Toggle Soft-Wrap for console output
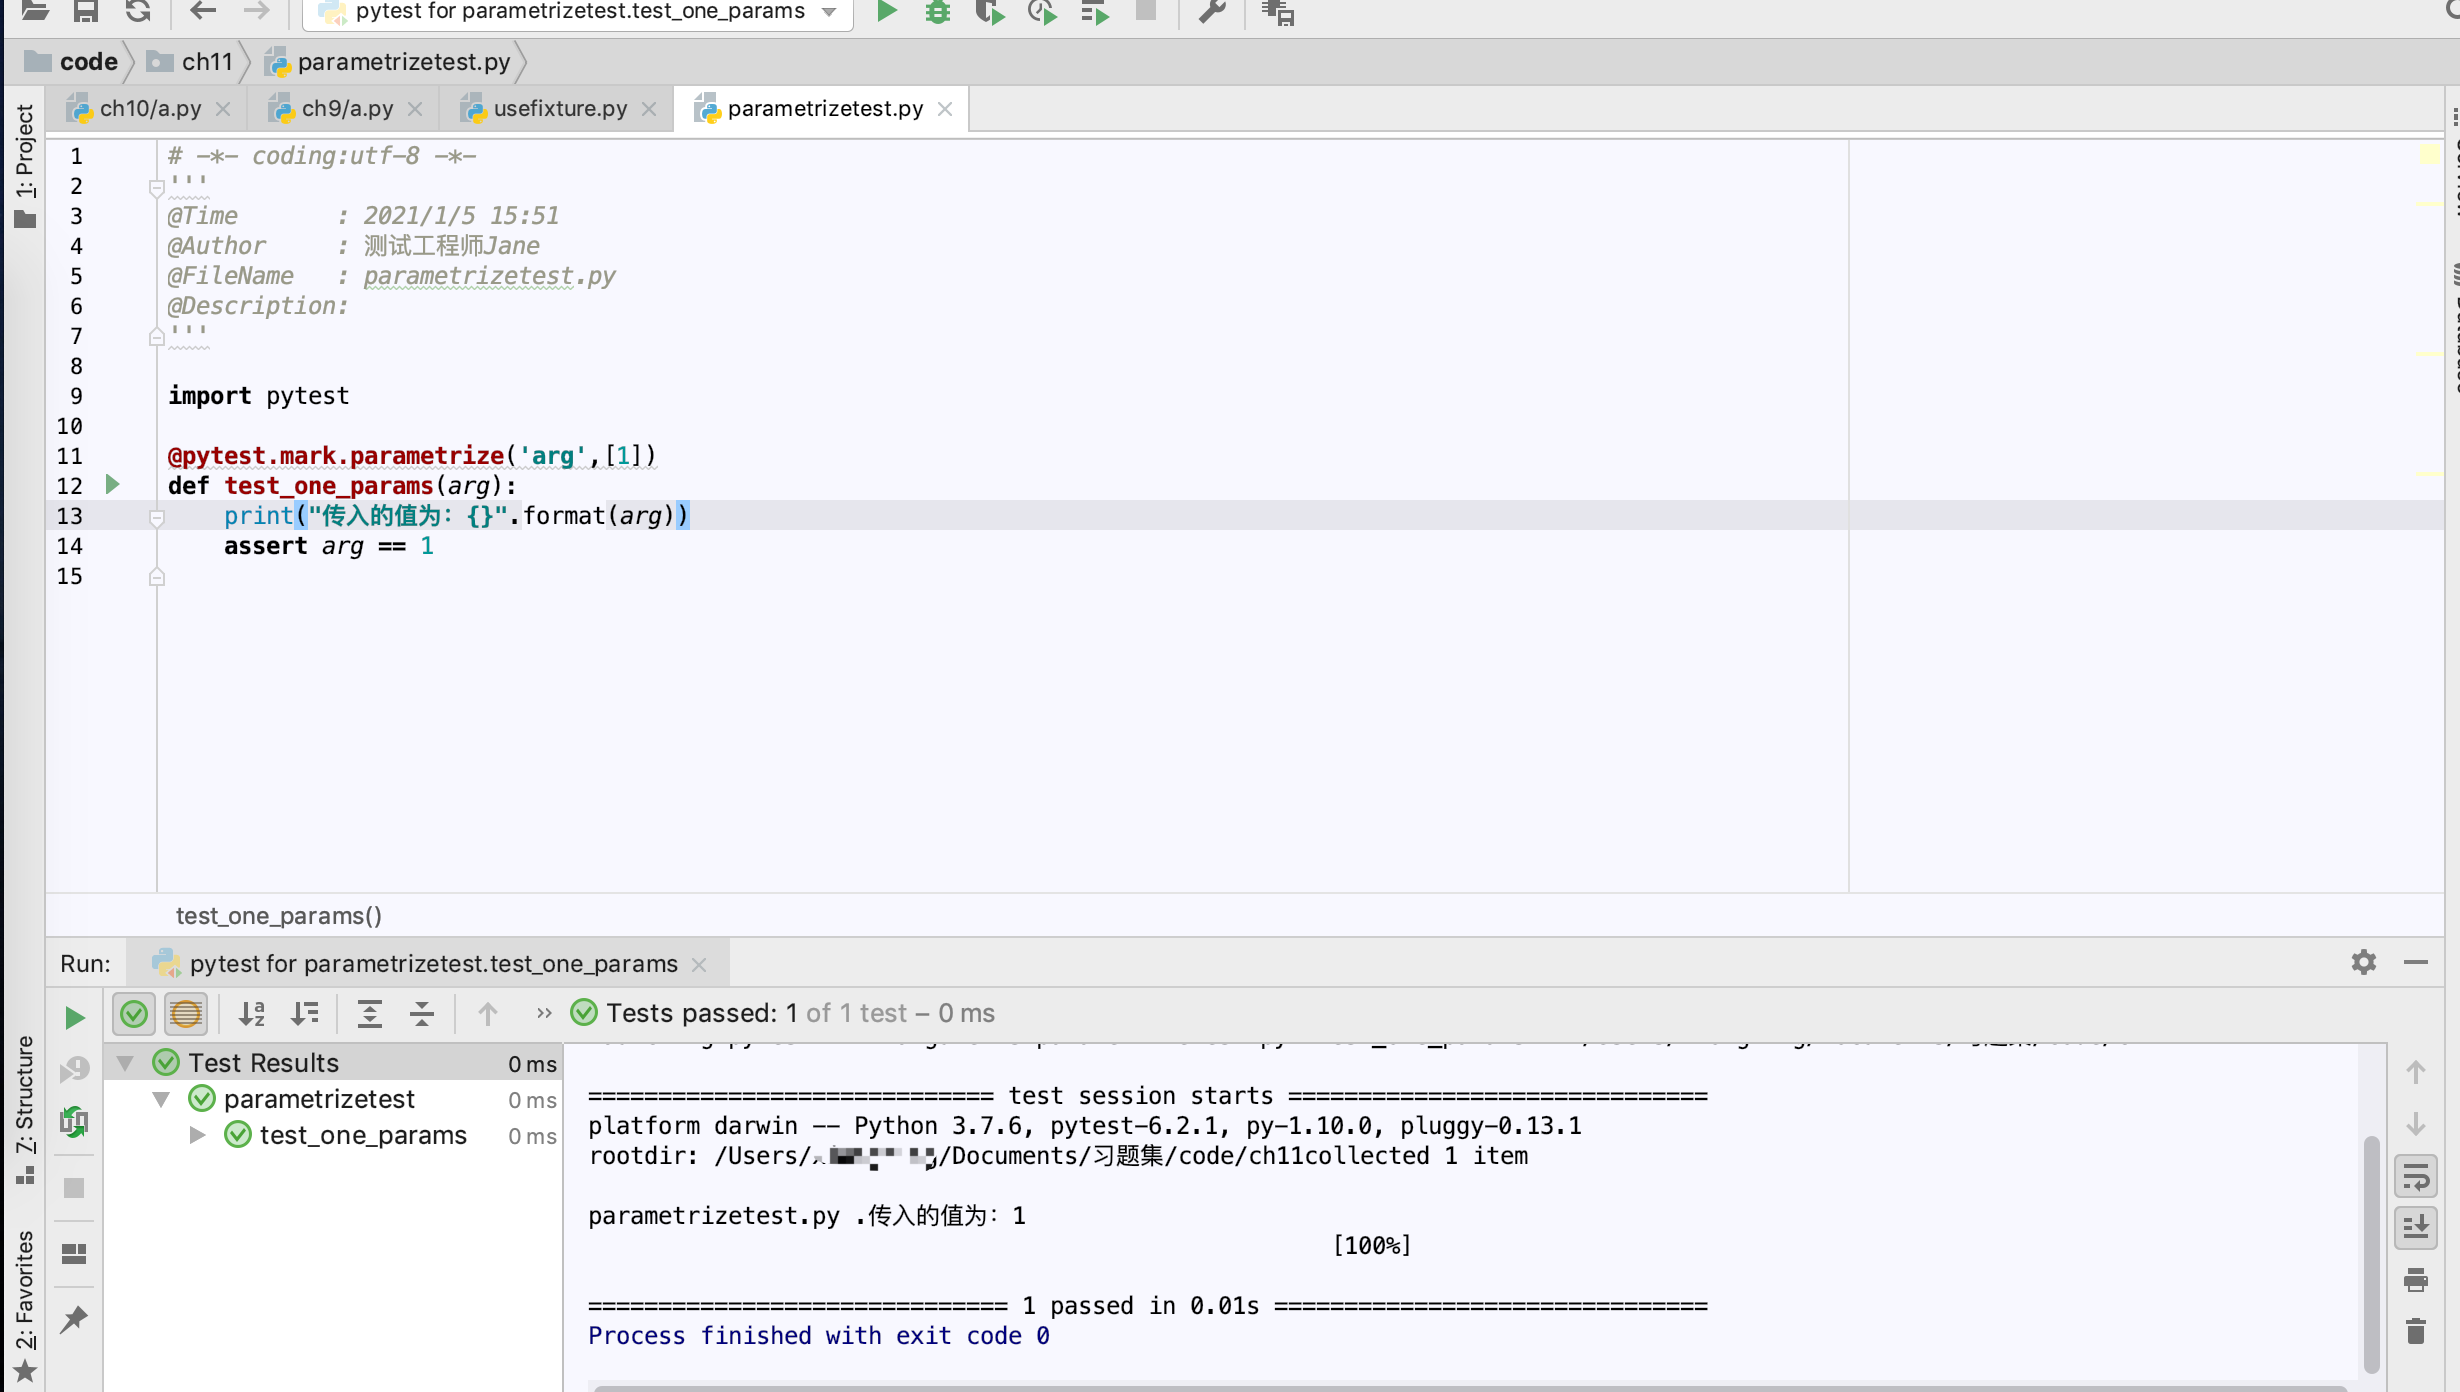This screenshot has height=1392, width=2460. click(x=2416, y=1177)
